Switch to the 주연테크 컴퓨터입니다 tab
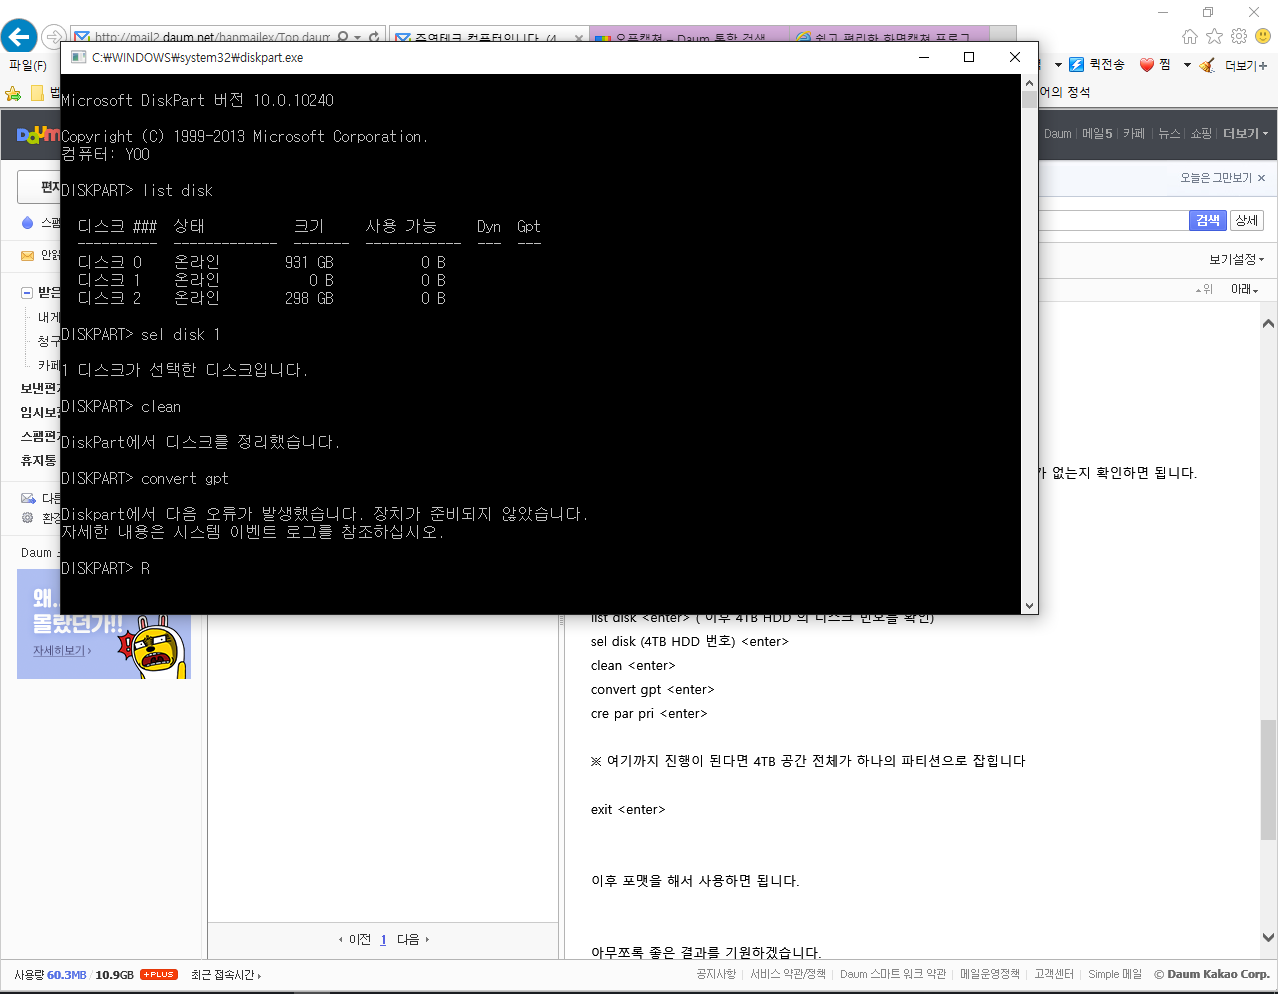 click(489, 37)
